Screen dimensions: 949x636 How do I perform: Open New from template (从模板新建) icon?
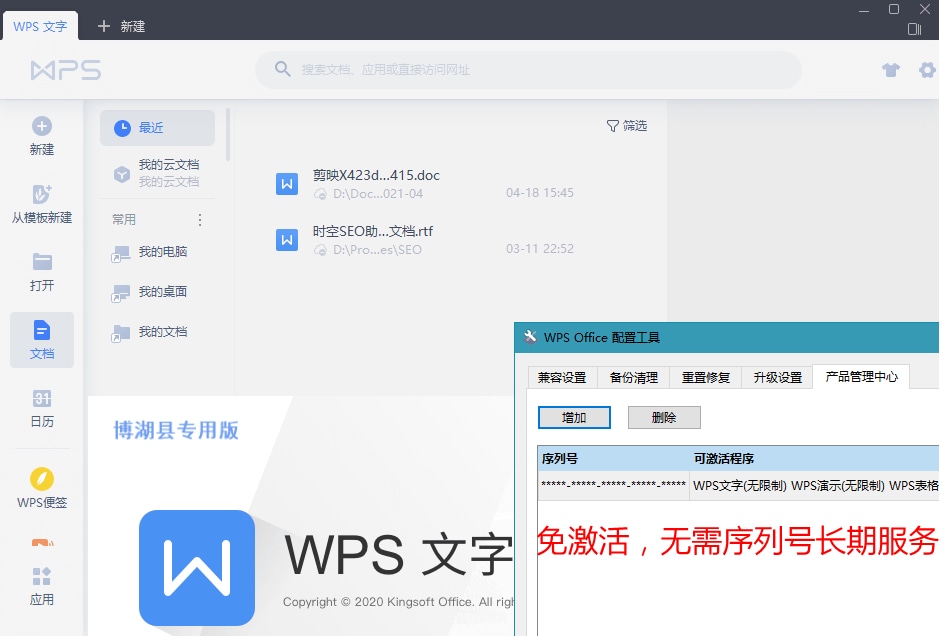coord(42,194)
